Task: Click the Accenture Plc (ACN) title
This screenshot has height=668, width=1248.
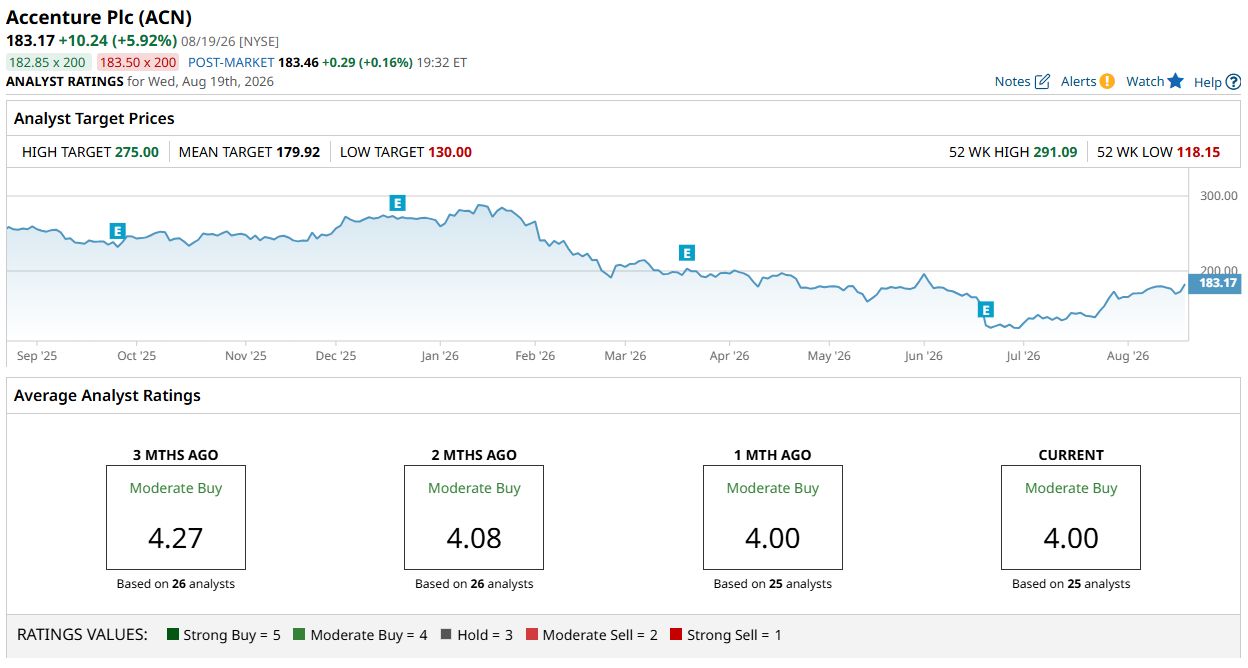Action: 99,18
